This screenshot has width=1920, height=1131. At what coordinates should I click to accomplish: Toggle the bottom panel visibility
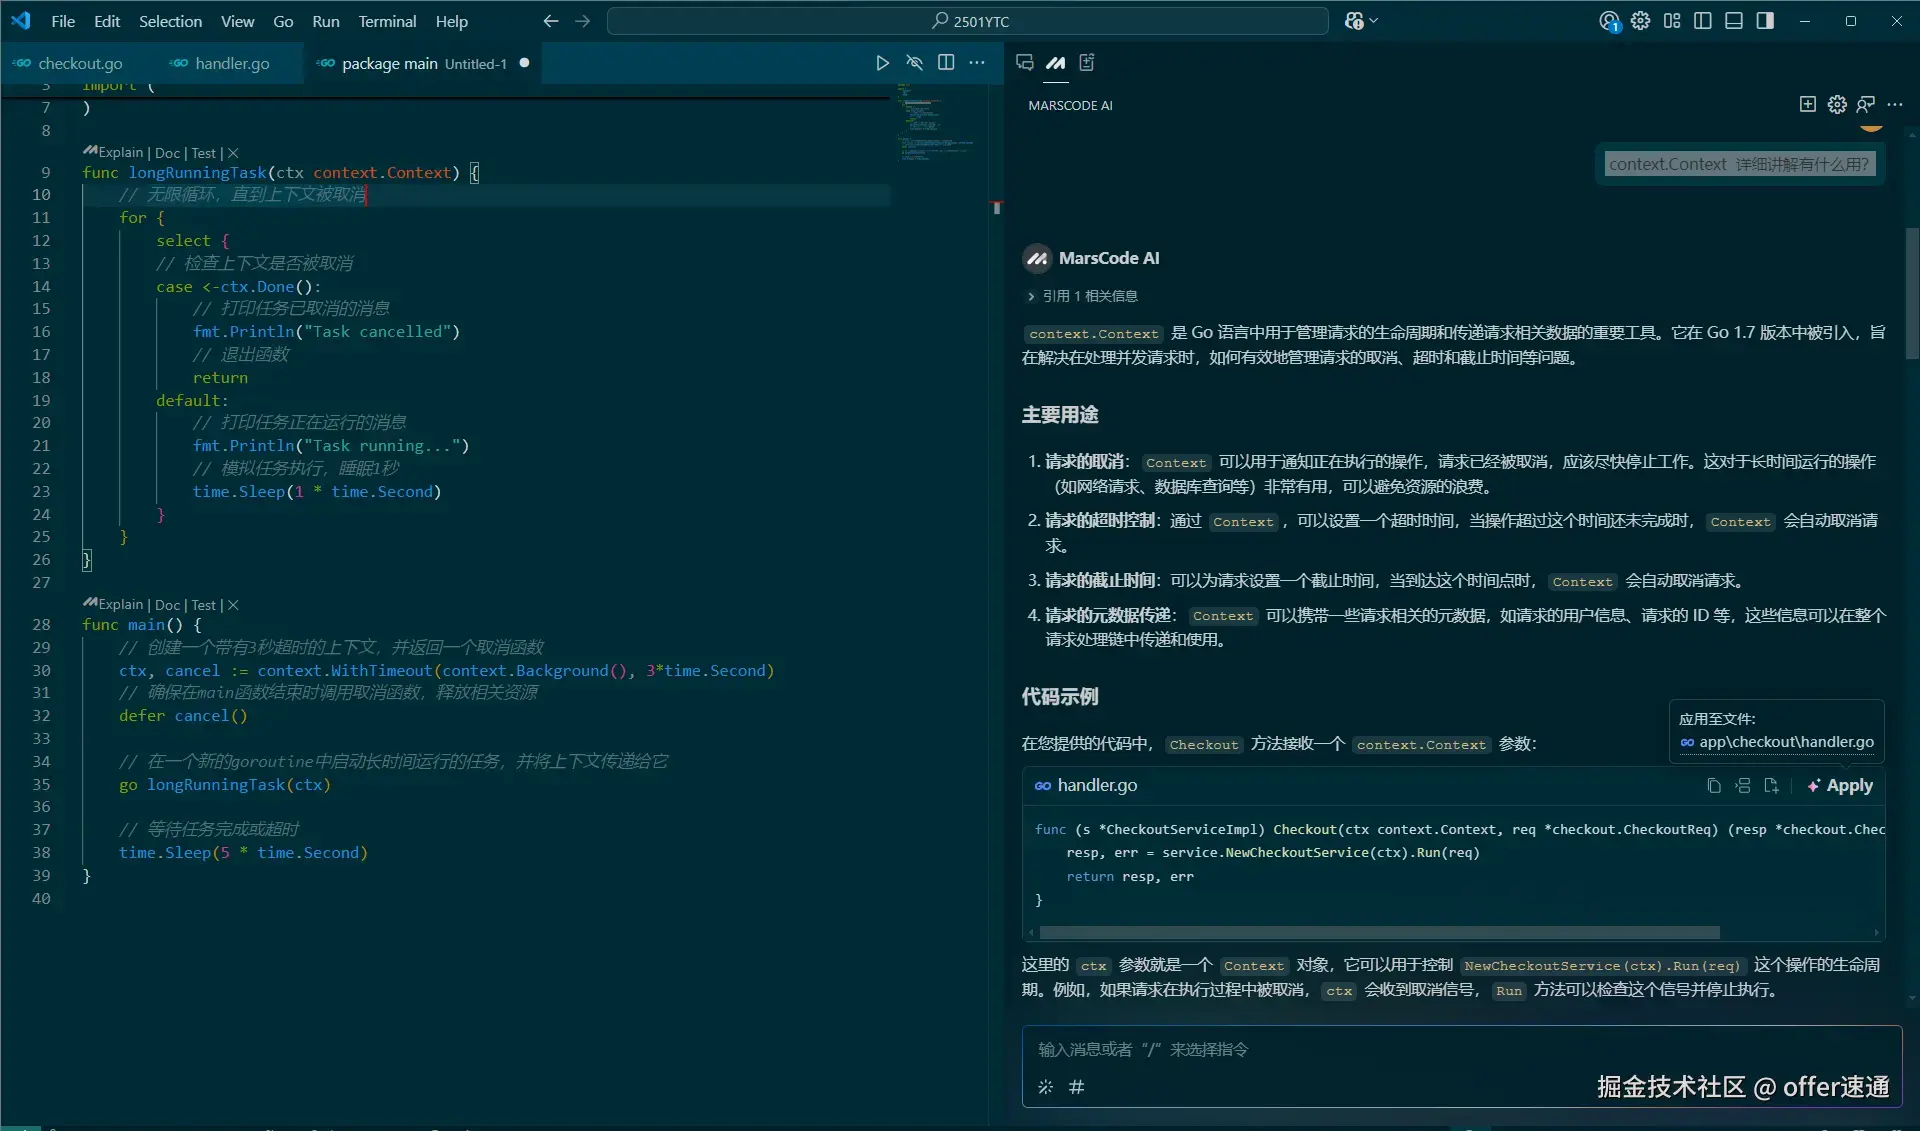tap(1734, 21)
